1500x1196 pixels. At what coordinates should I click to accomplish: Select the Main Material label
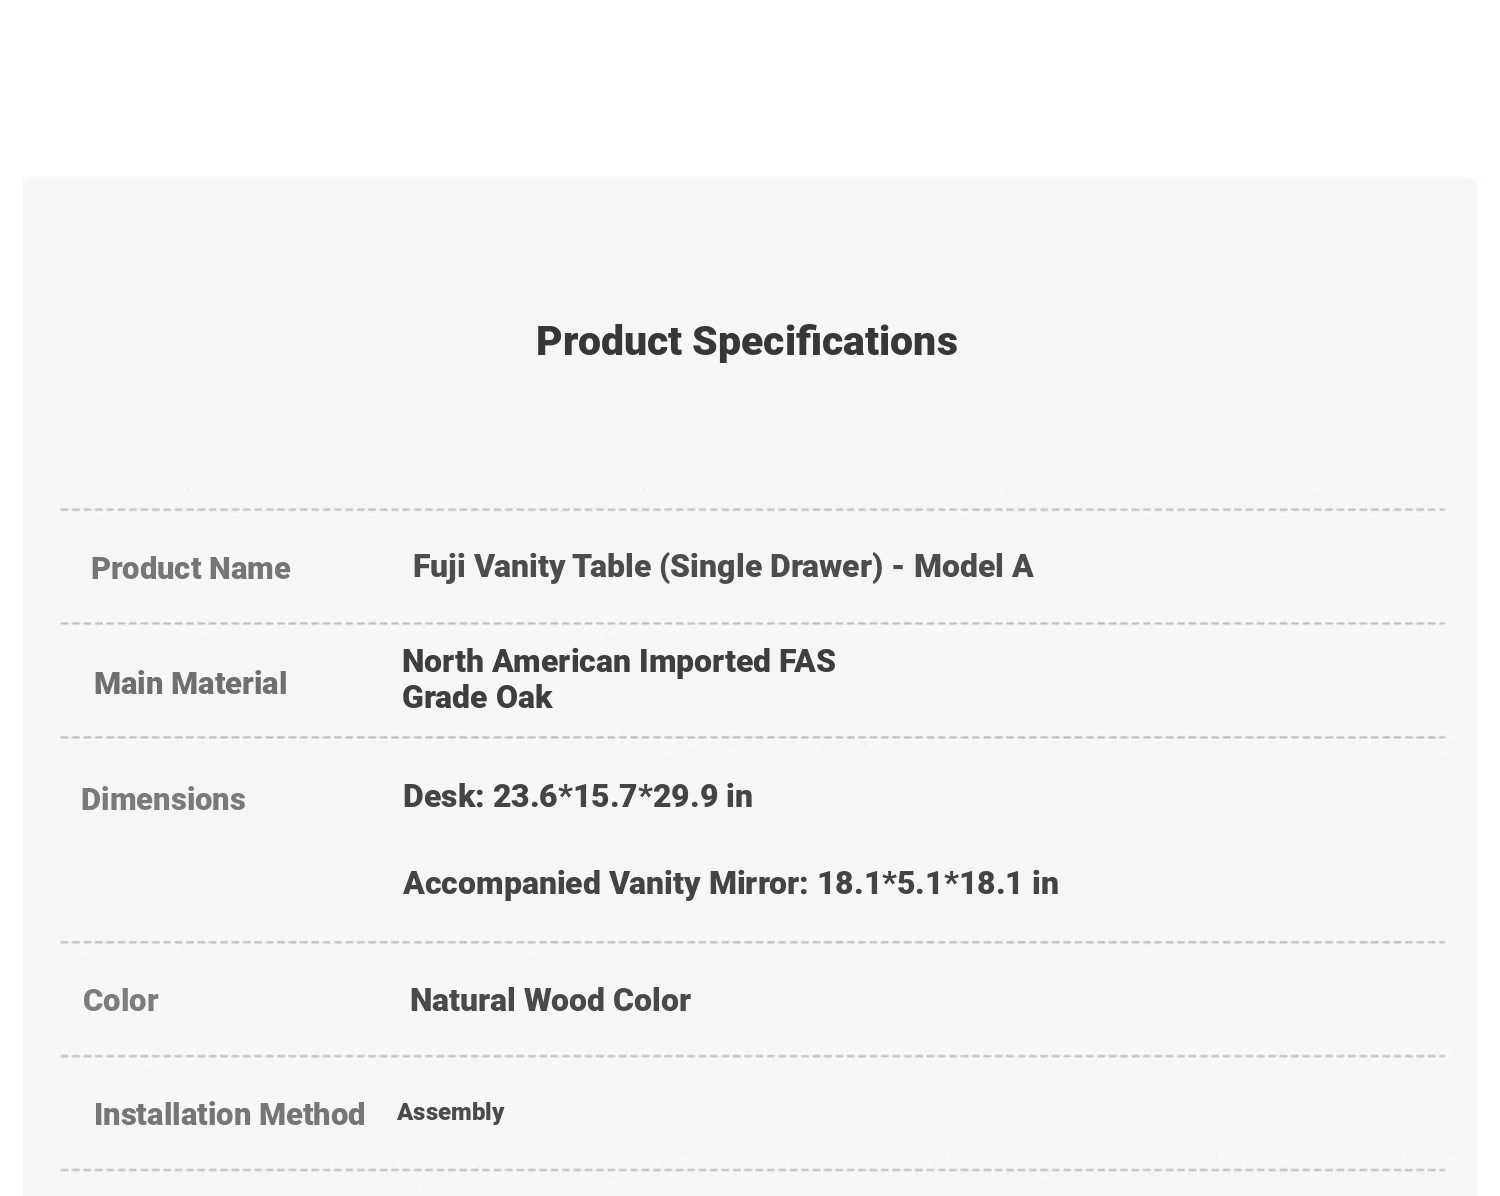click(190, 684)
